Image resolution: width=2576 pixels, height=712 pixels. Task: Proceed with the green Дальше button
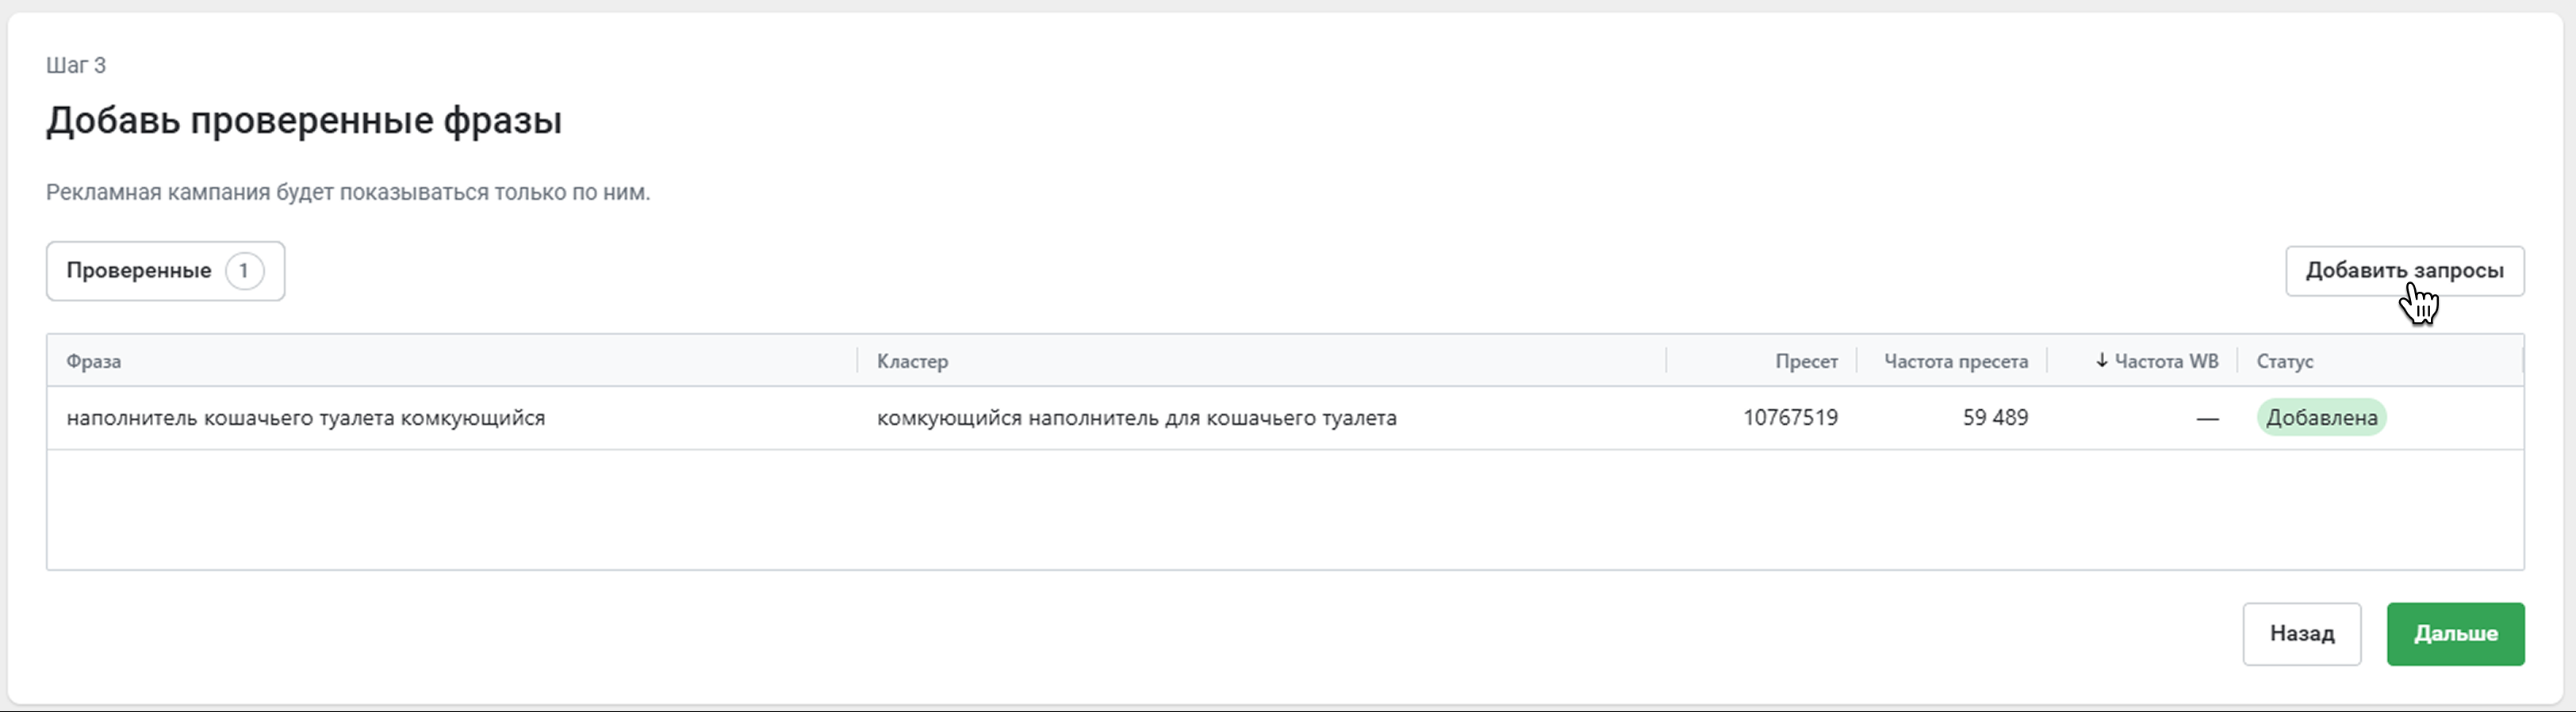tap(2455, 634)
